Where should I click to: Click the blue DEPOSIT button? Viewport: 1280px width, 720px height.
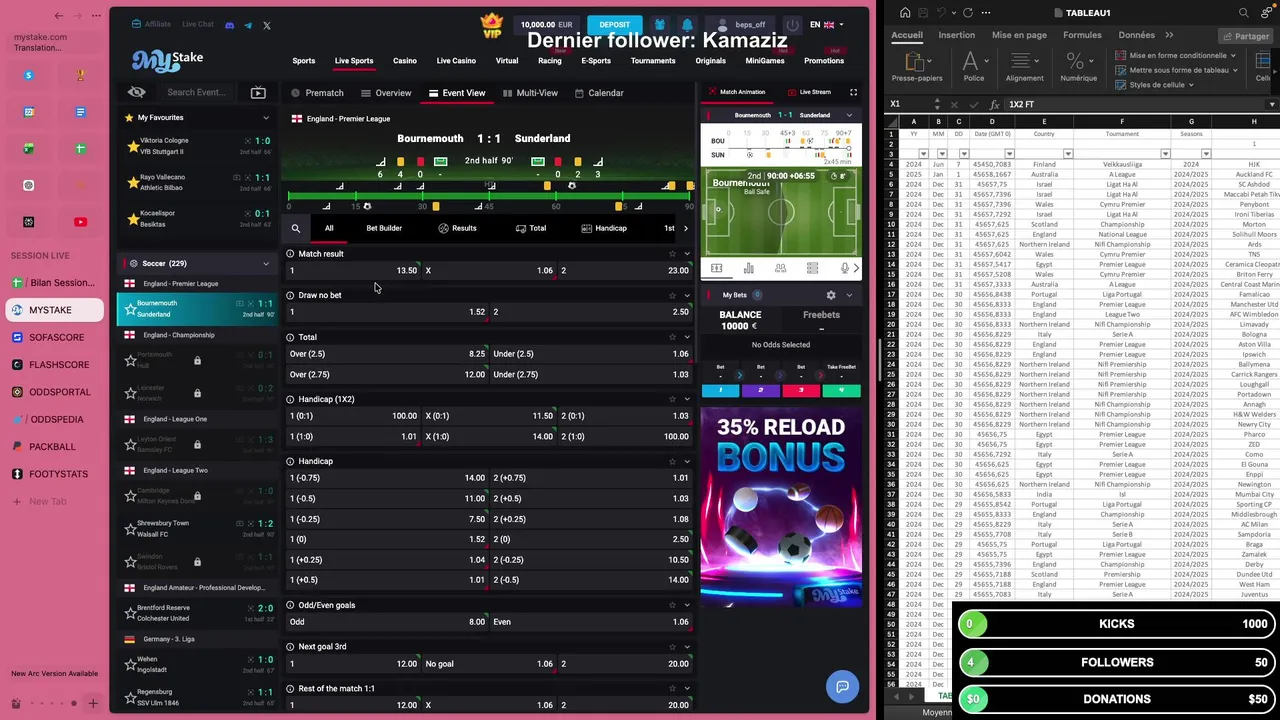(615, 25)
